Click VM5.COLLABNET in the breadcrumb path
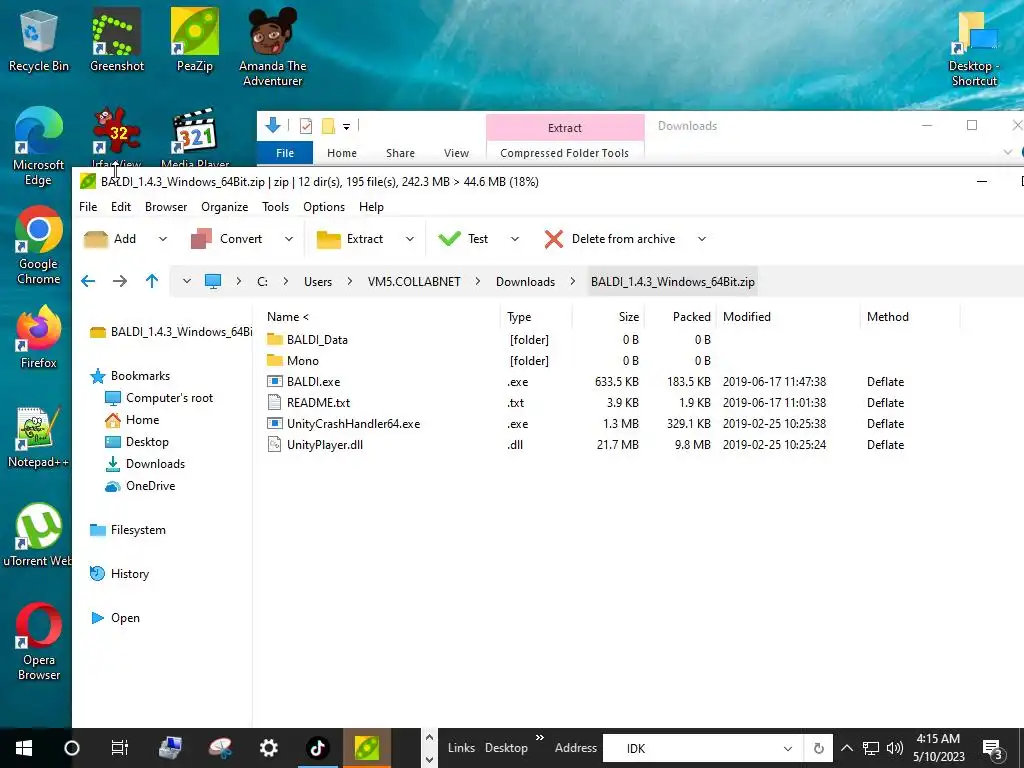Image resolution: width=1024 pixels, height=768 pixels. (x=414, y=281)
